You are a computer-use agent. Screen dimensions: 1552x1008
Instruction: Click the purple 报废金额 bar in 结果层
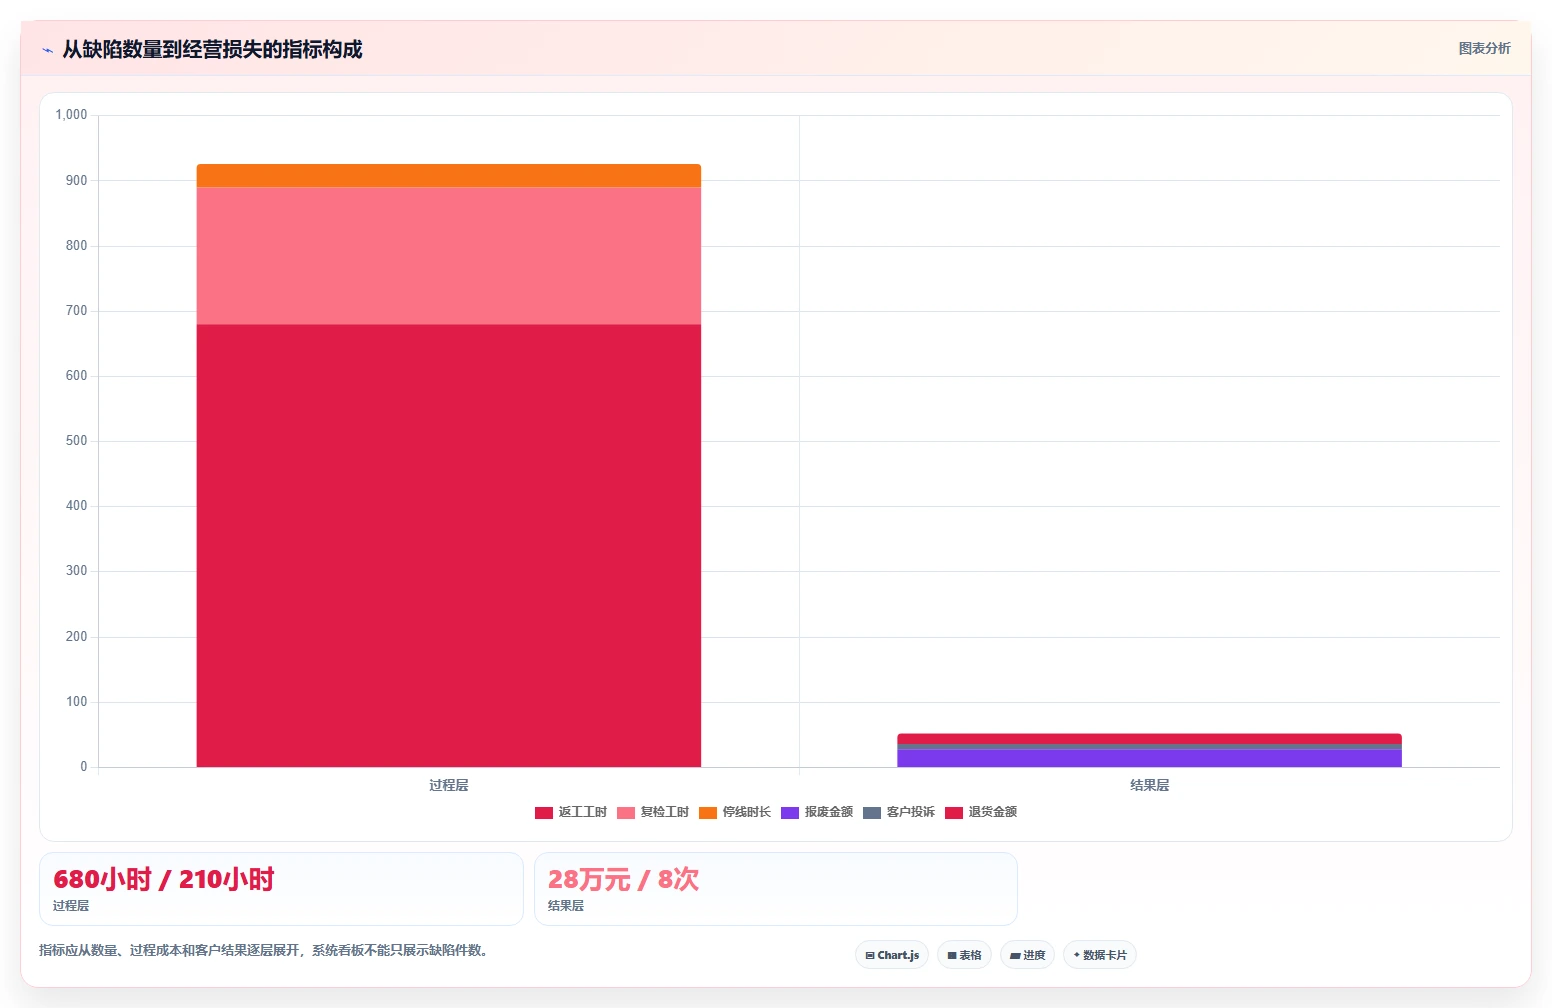(x=1149, y=758)
